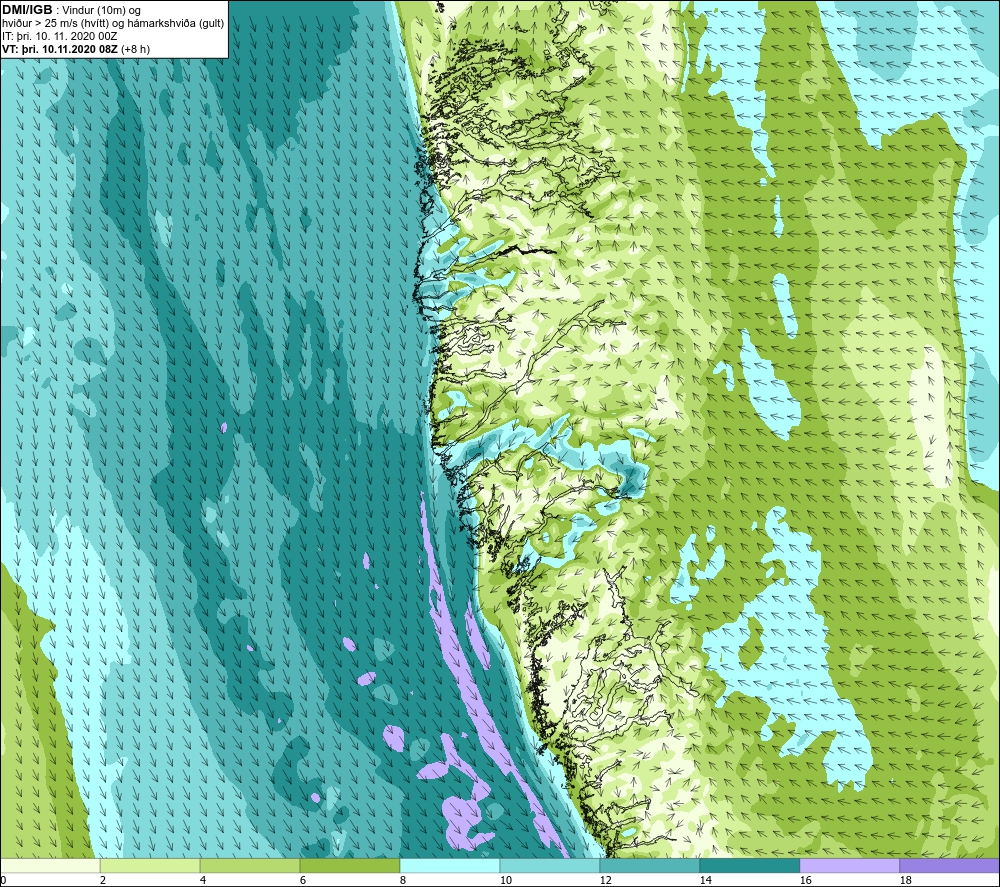Click the 12–14 m/s teal legend swatch
Image resolution: width=1000 pixels, height=887 pixels.
(x=649, y=865)
